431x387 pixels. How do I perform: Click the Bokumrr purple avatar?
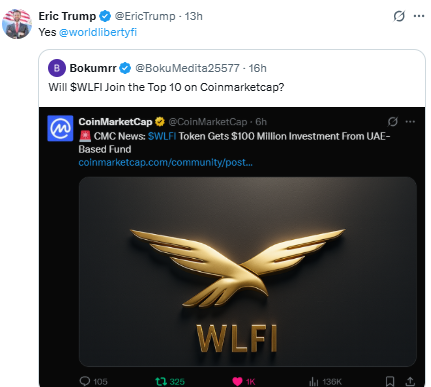click(57, 68)
